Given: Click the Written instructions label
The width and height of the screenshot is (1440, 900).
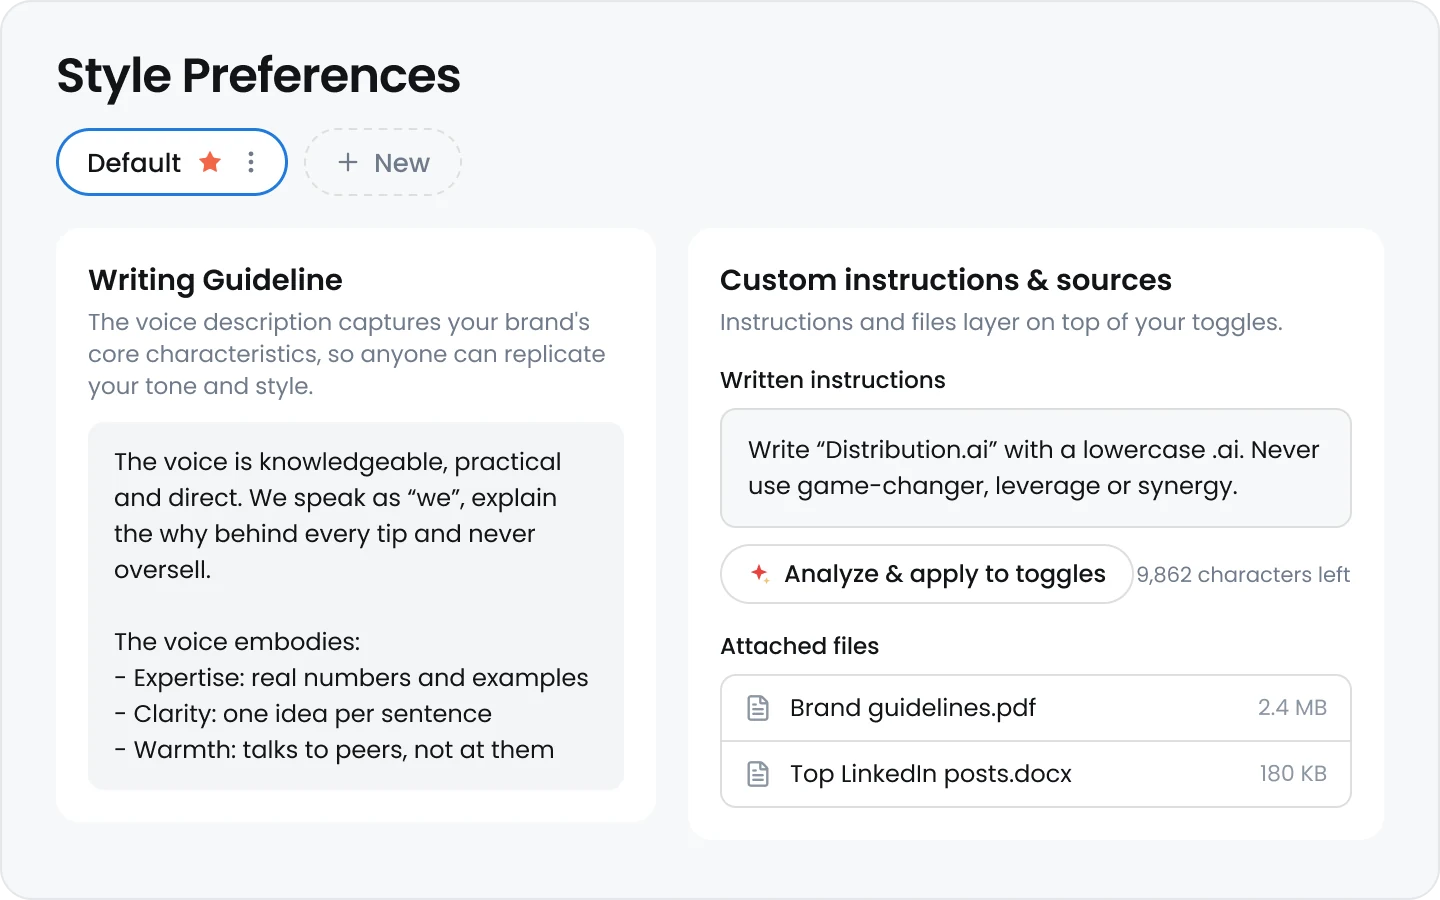Looking at the screenshot, I should coord(833,380).
